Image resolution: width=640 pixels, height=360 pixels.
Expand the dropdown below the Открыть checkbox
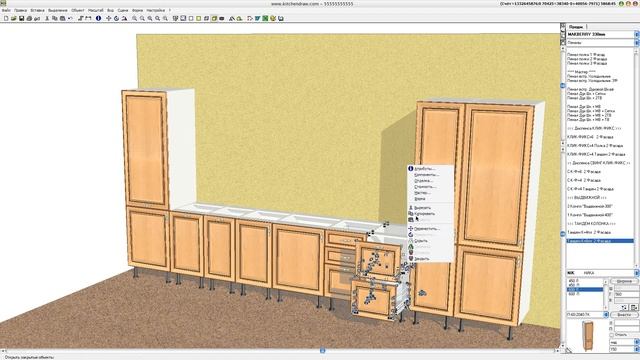(637, 342)
